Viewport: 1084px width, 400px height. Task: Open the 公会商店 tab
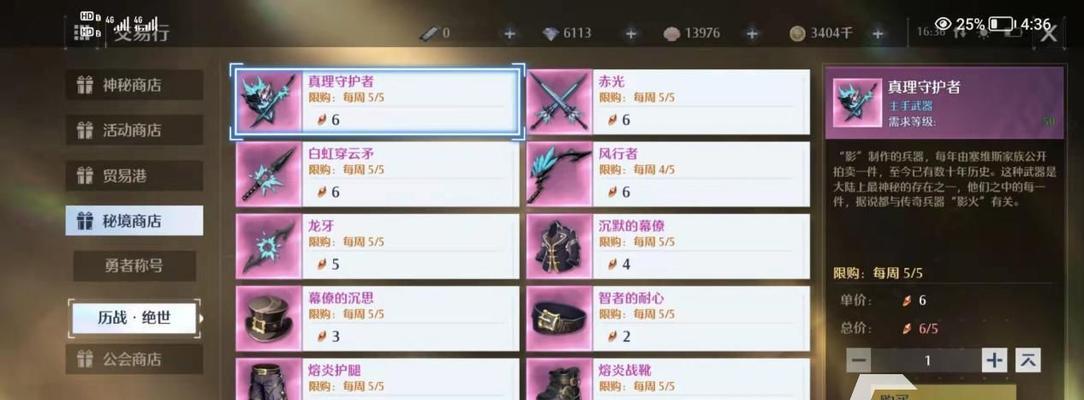point(134,359)
